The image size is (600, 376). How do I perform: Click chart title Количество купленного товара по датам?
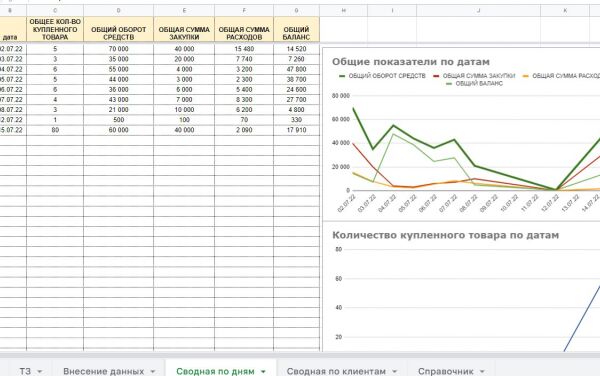(445, 235)
